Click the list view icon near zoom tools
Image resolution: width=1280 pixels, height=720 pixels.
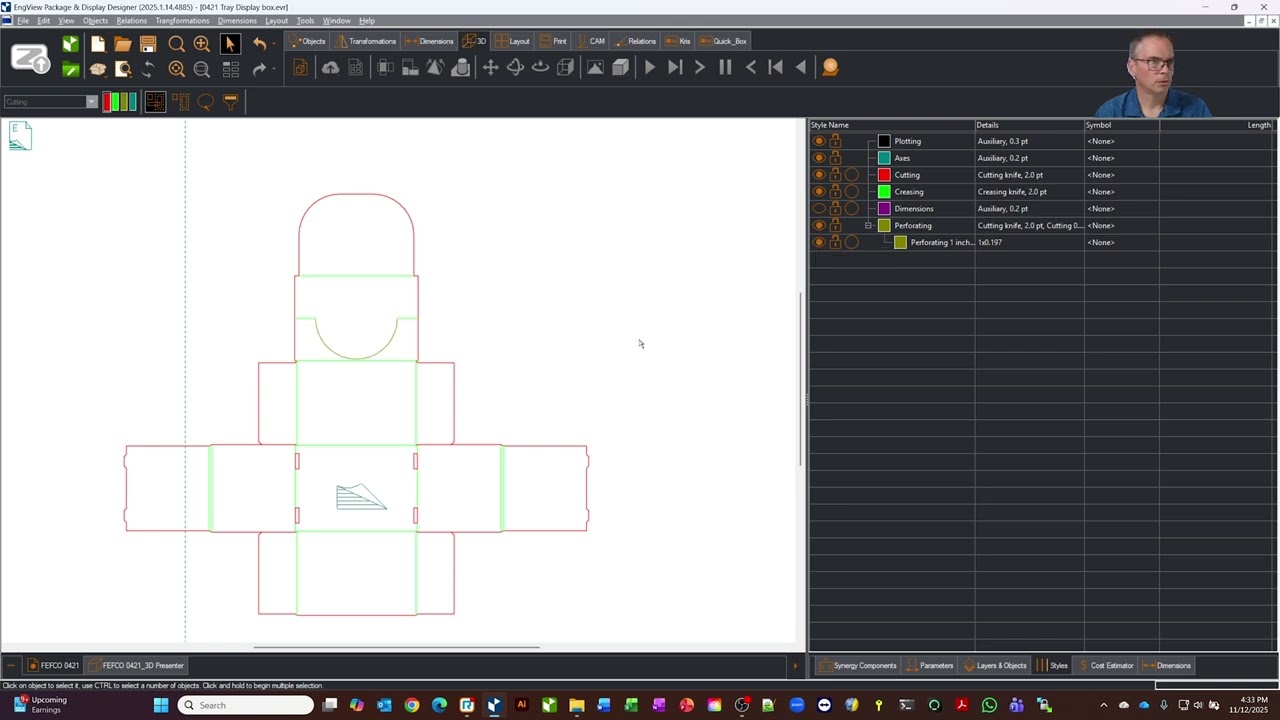(230, 69)
